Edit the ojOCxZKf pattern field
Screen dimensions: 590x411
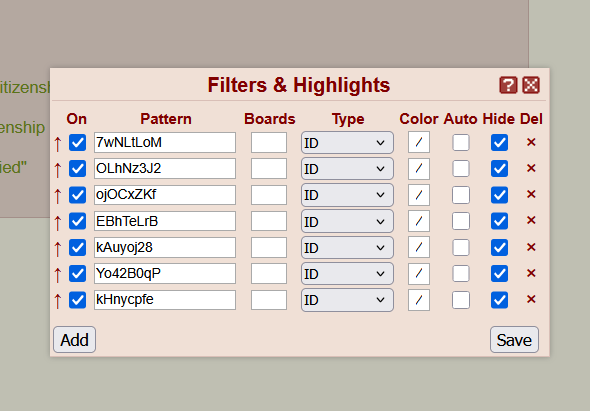pos(165,195)
